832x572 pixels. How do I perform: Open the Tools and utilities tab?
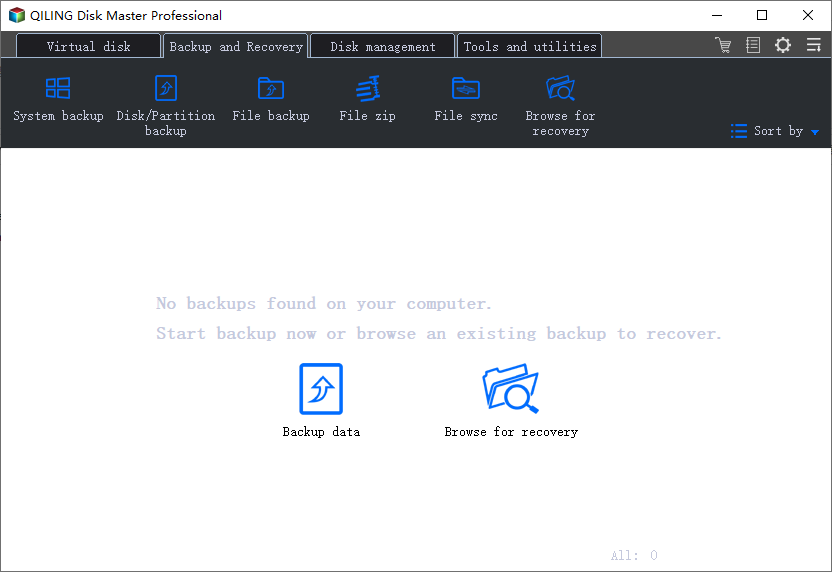tap(529, 46)
